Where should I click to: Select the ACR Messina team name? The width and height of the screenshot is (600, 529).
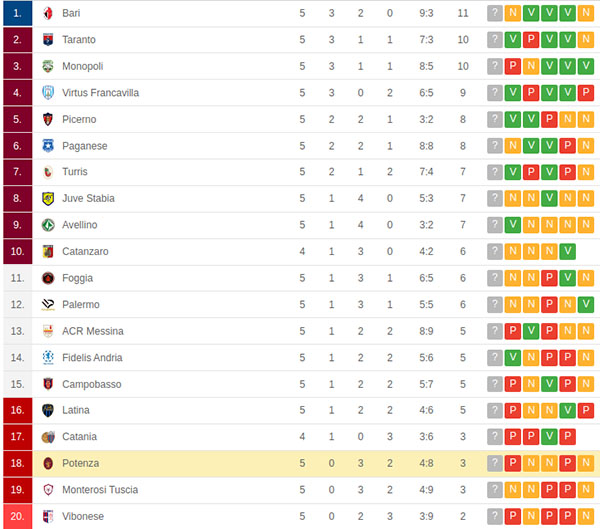[93, 331]
